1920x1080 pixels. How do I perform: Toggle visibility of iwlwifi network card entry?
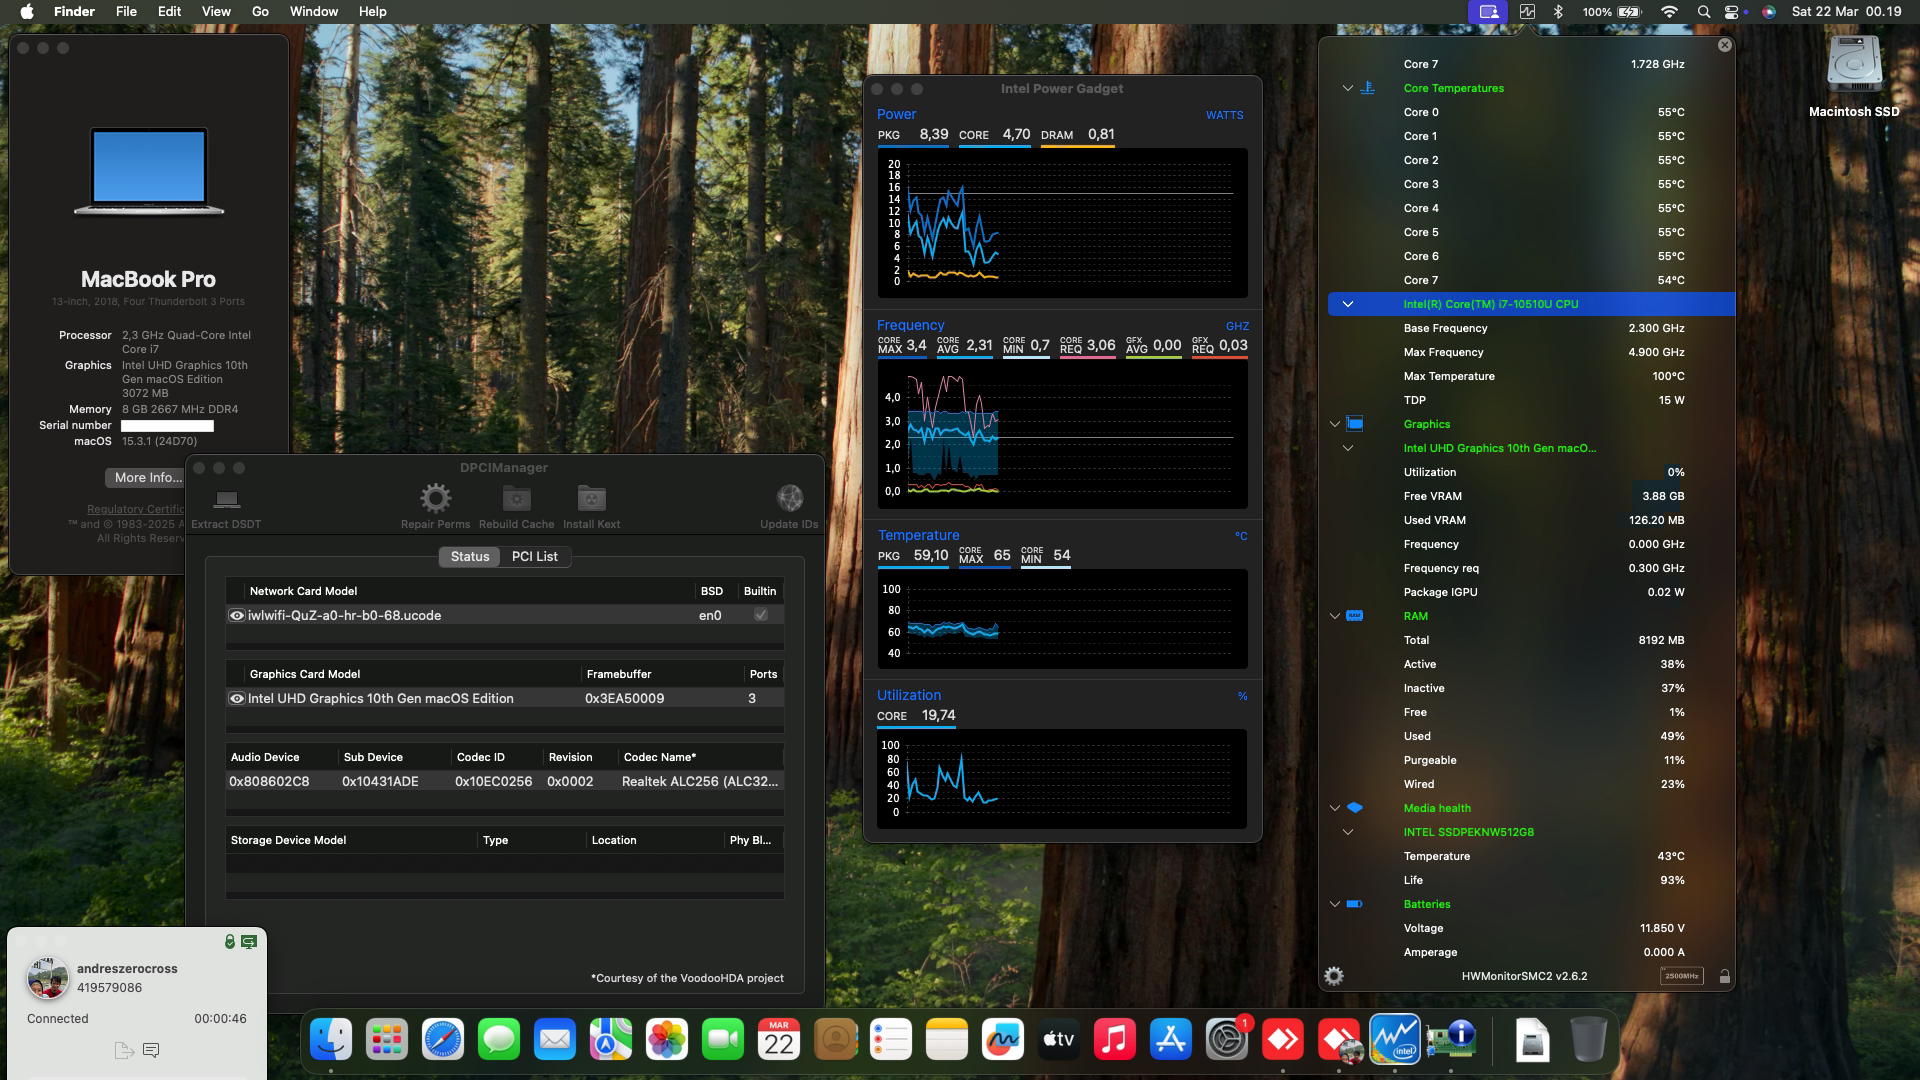click(237, 615)
